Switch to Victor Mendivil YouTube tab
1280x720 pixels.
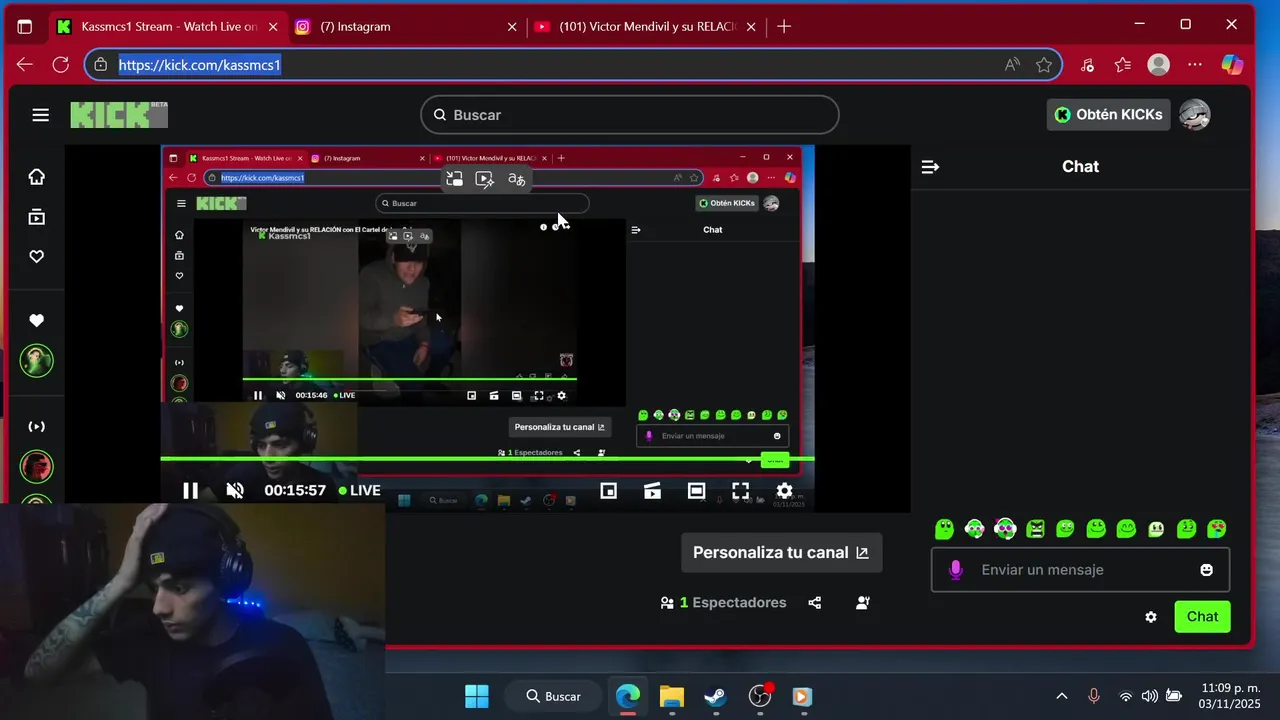pos(646,27)
